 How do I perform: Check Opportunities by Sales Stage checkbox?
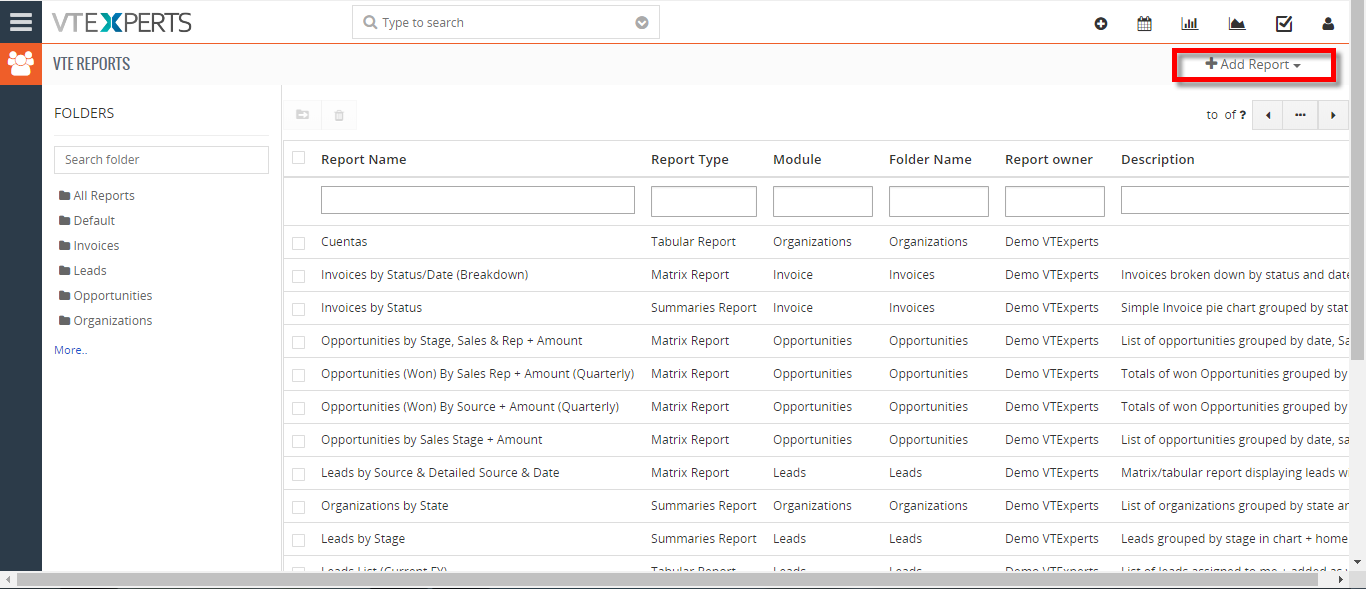(298, 441)
